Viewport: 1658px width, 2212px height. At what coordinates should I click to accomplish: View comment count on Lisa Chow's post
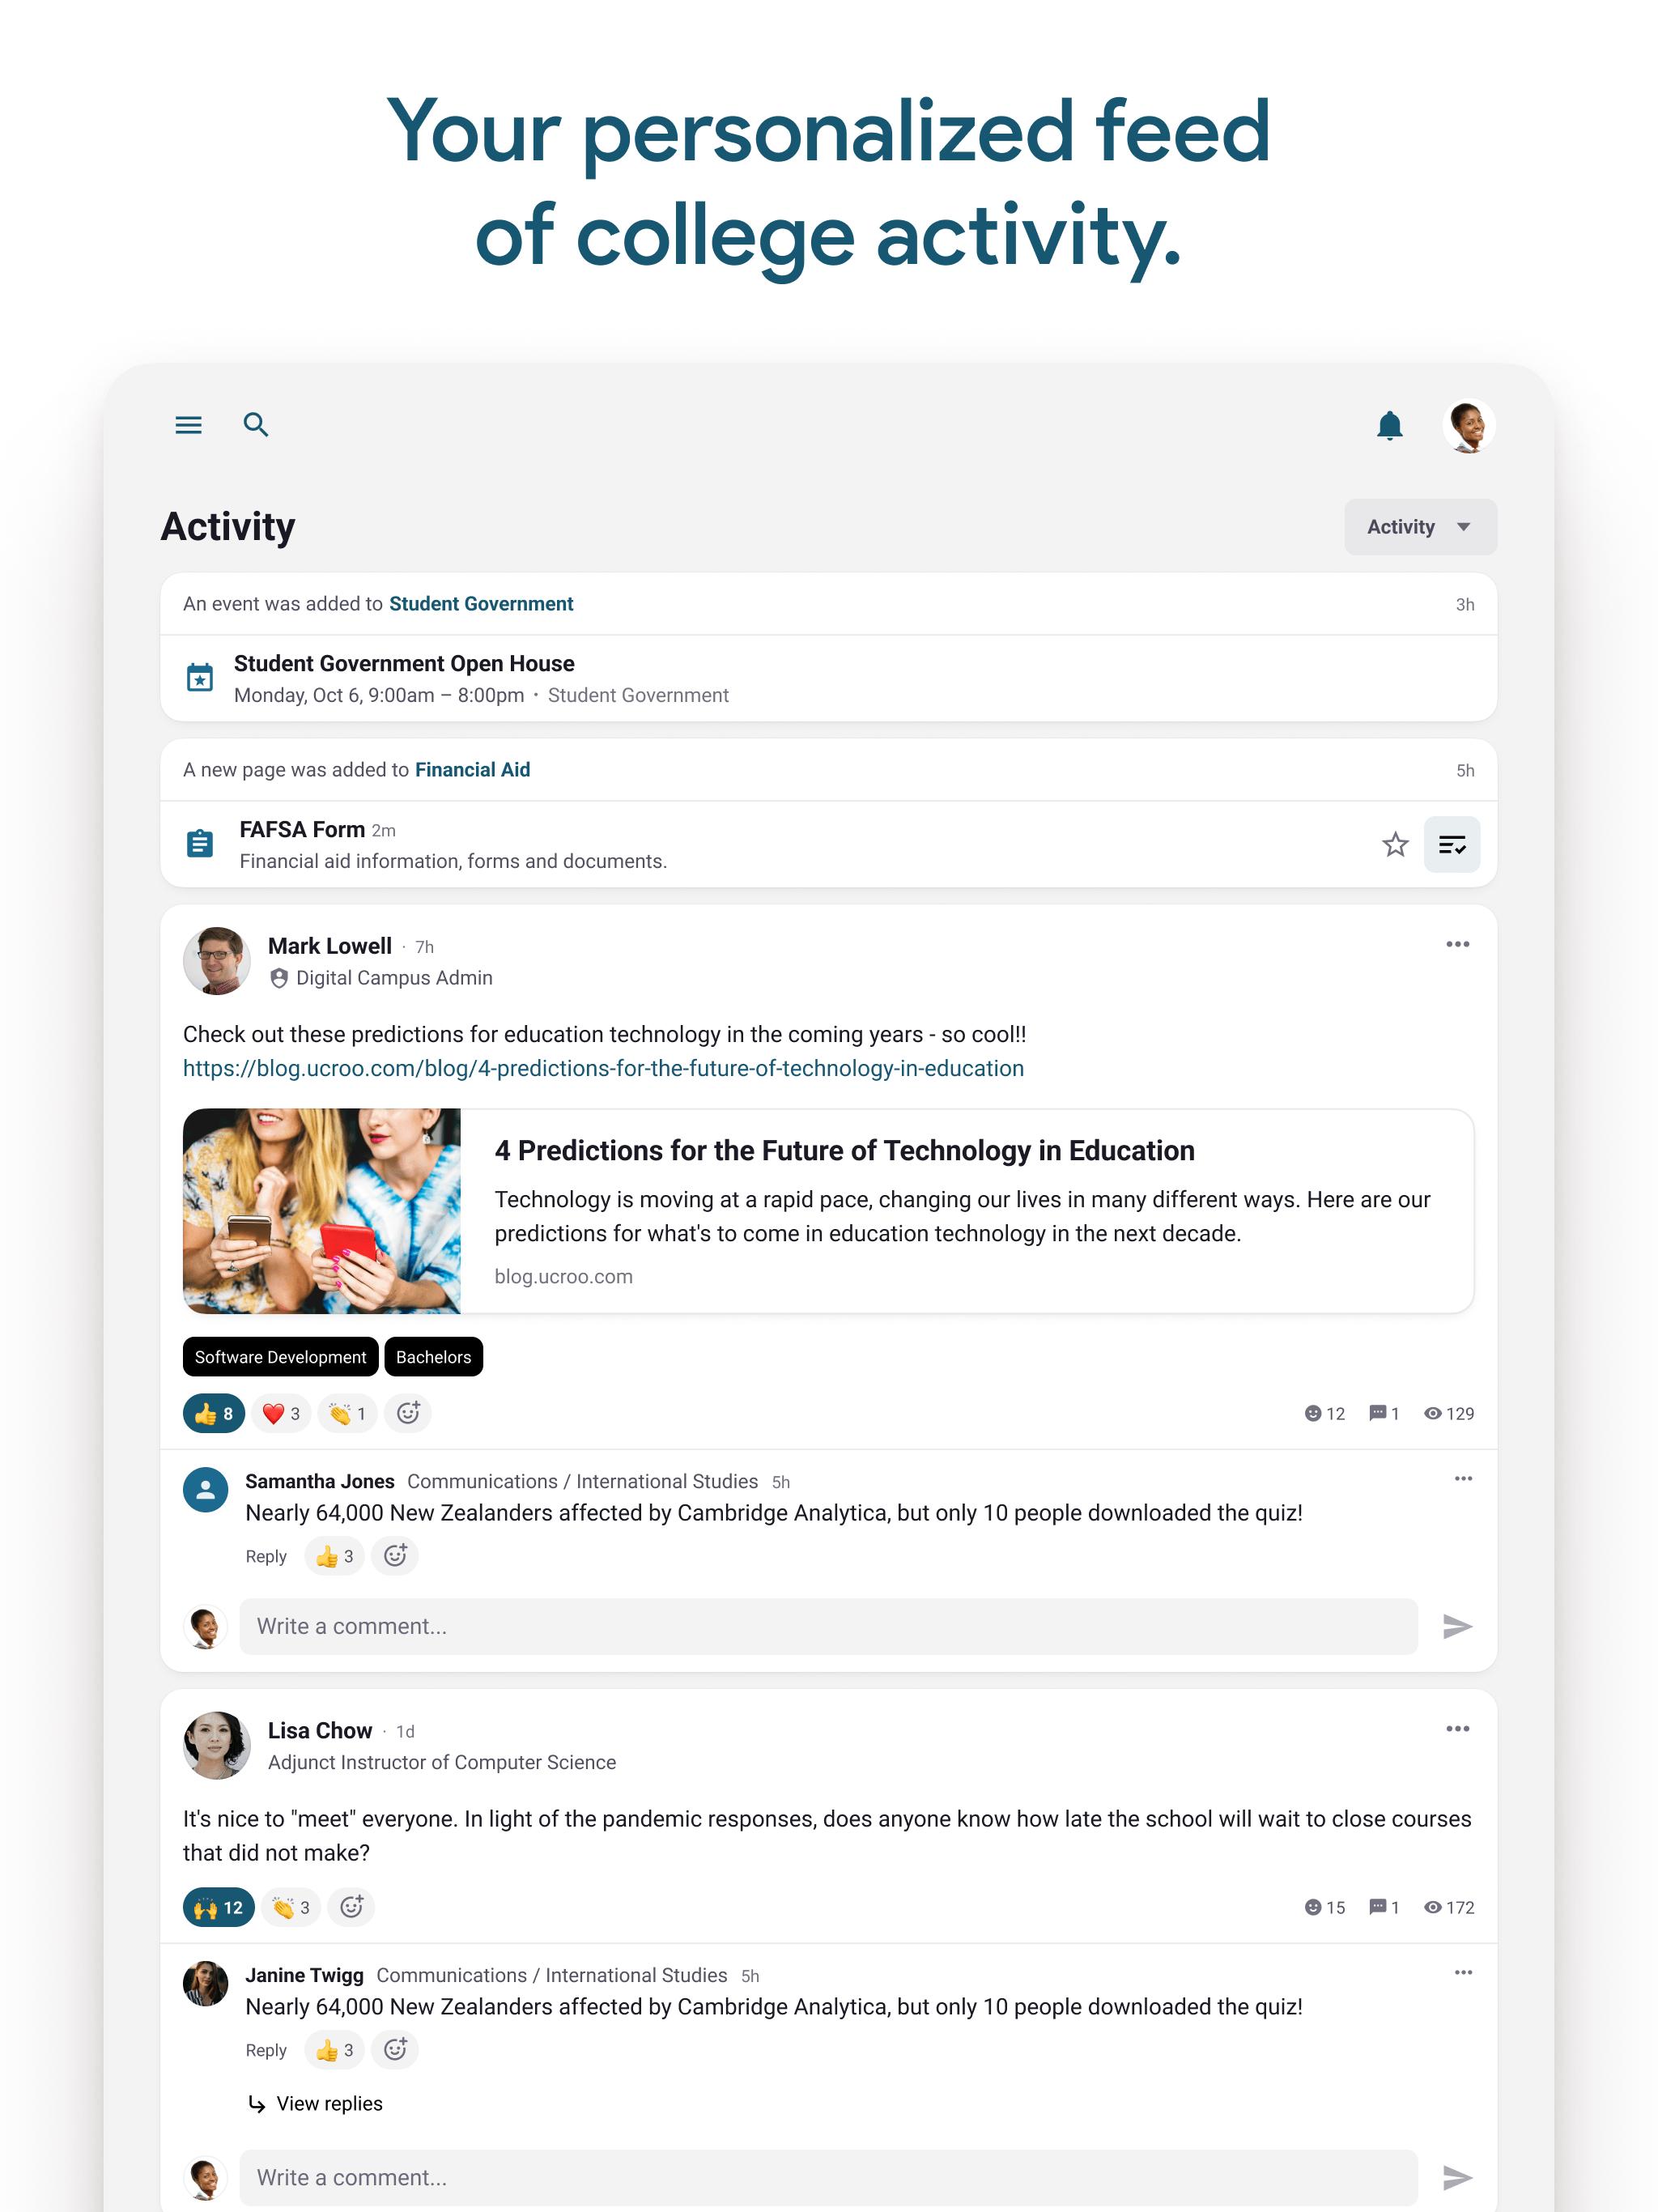click(1384, 1907)
